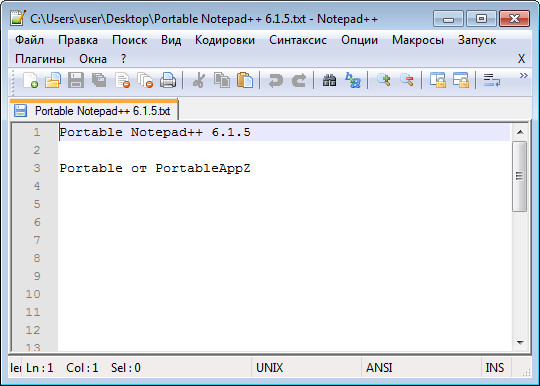540x386 pixels.
Task: Open the Синтаксис menu
Action: click(298, 40)
